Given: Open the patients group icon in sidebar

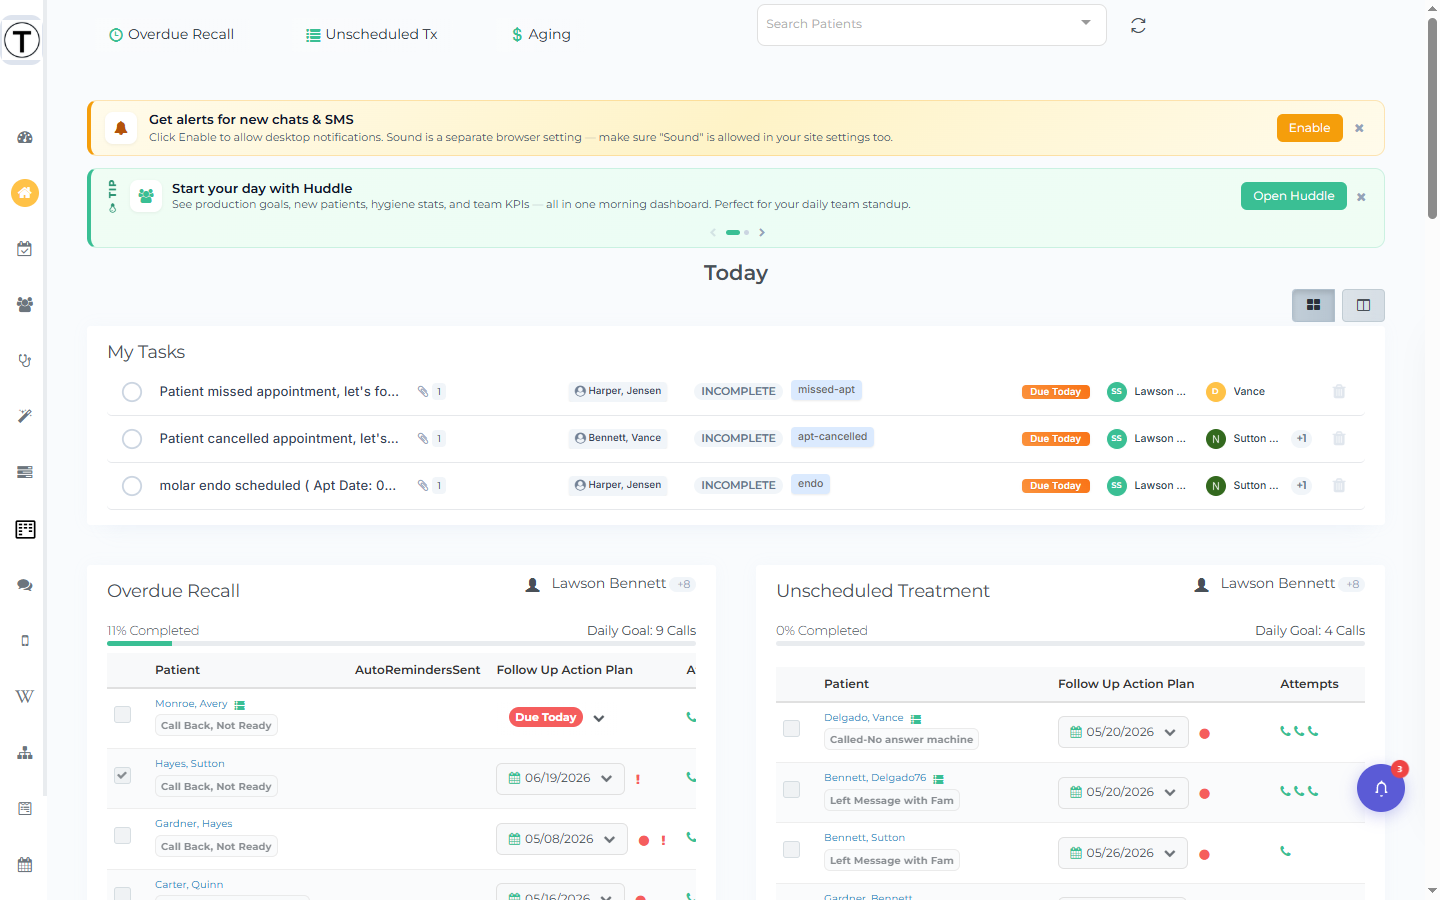Looking at the screenshot, I should 25,304.
